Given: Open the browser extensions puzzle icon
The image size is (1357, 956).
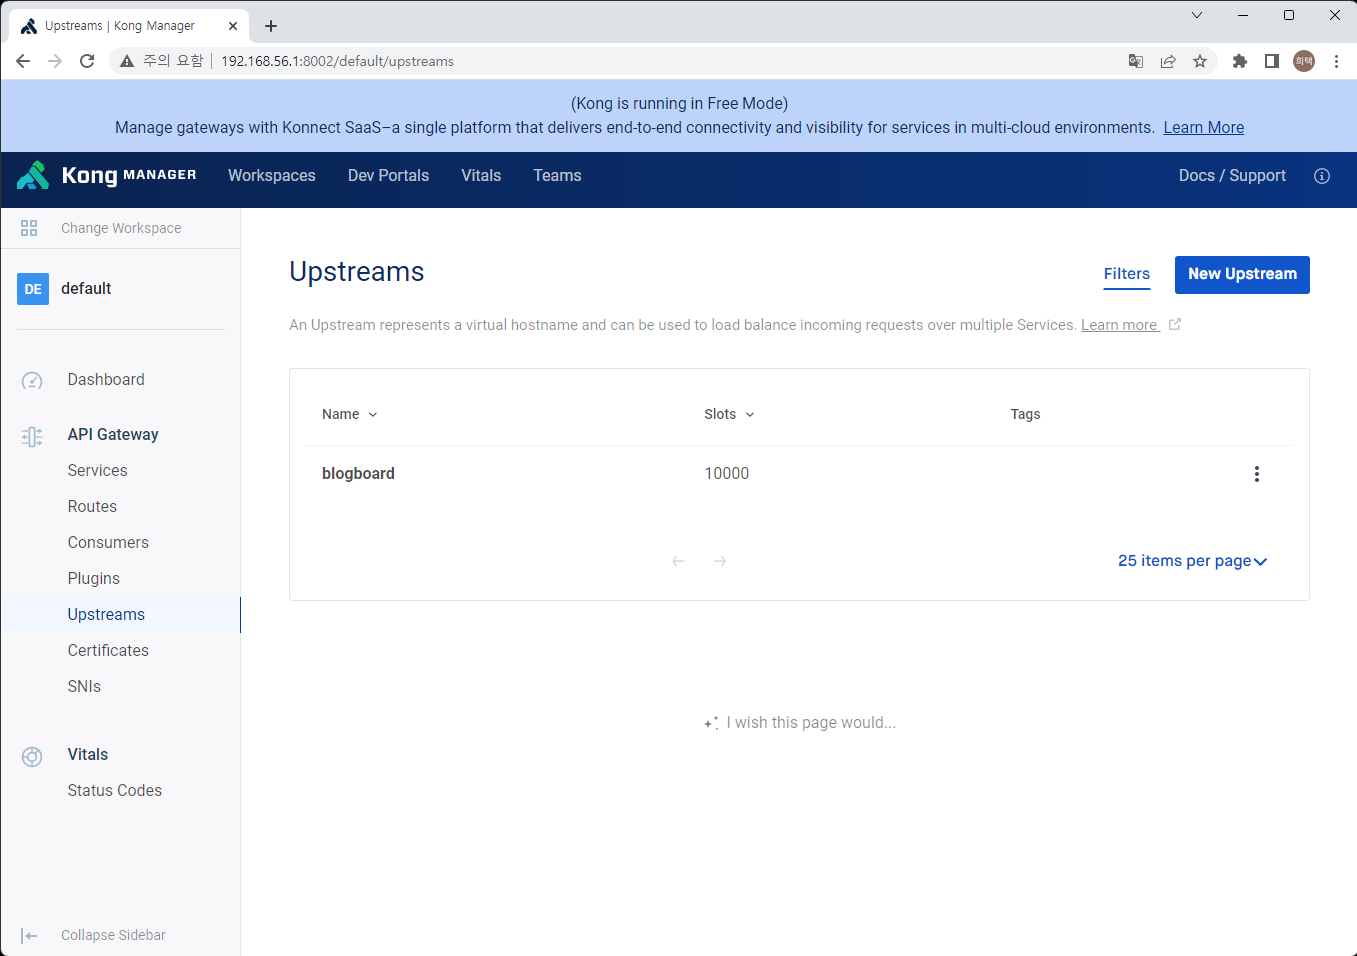Looking at the screenshot, I should point(1240,61).
